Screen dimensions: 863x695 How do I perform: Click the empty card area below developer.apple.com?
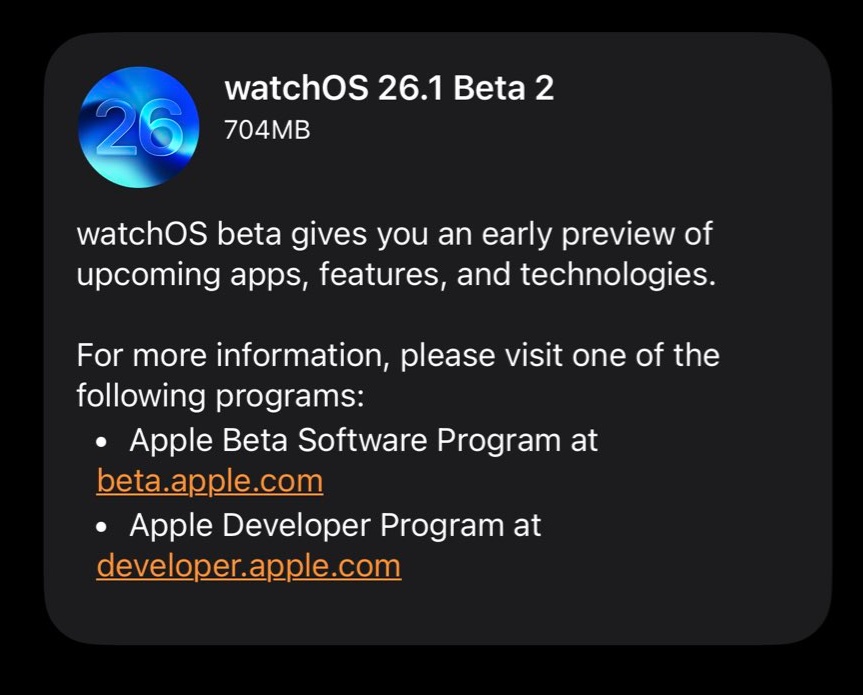tap(438, 614)
